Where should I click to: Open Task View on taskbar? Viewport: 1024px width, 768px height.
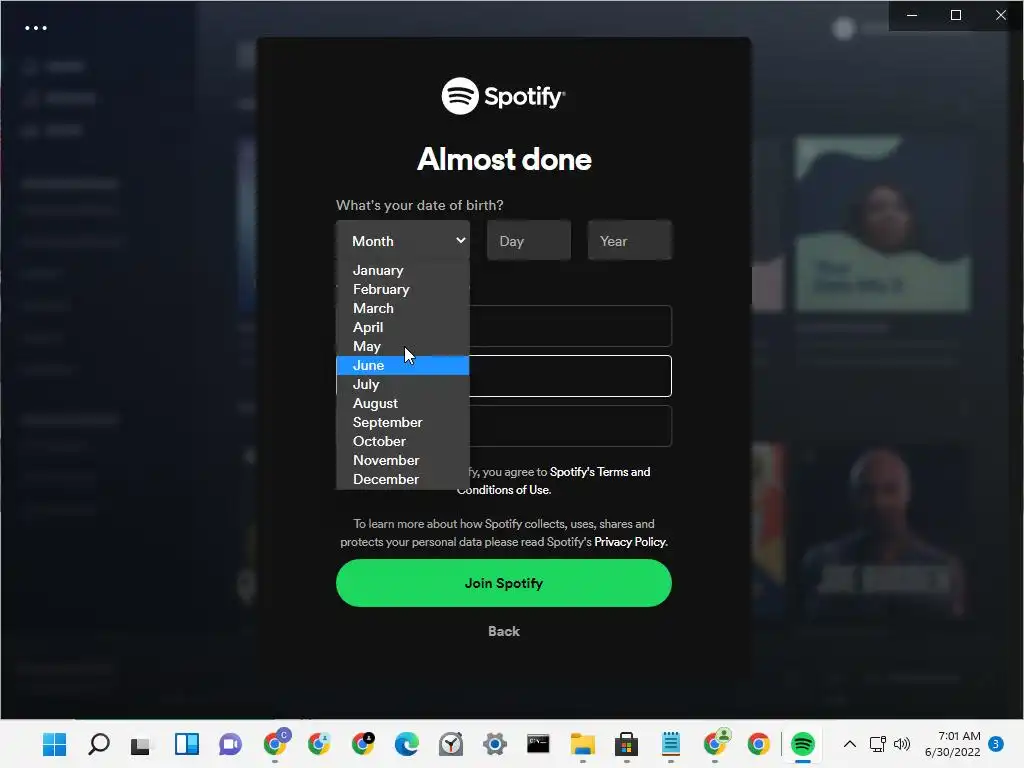pos(140,744)
